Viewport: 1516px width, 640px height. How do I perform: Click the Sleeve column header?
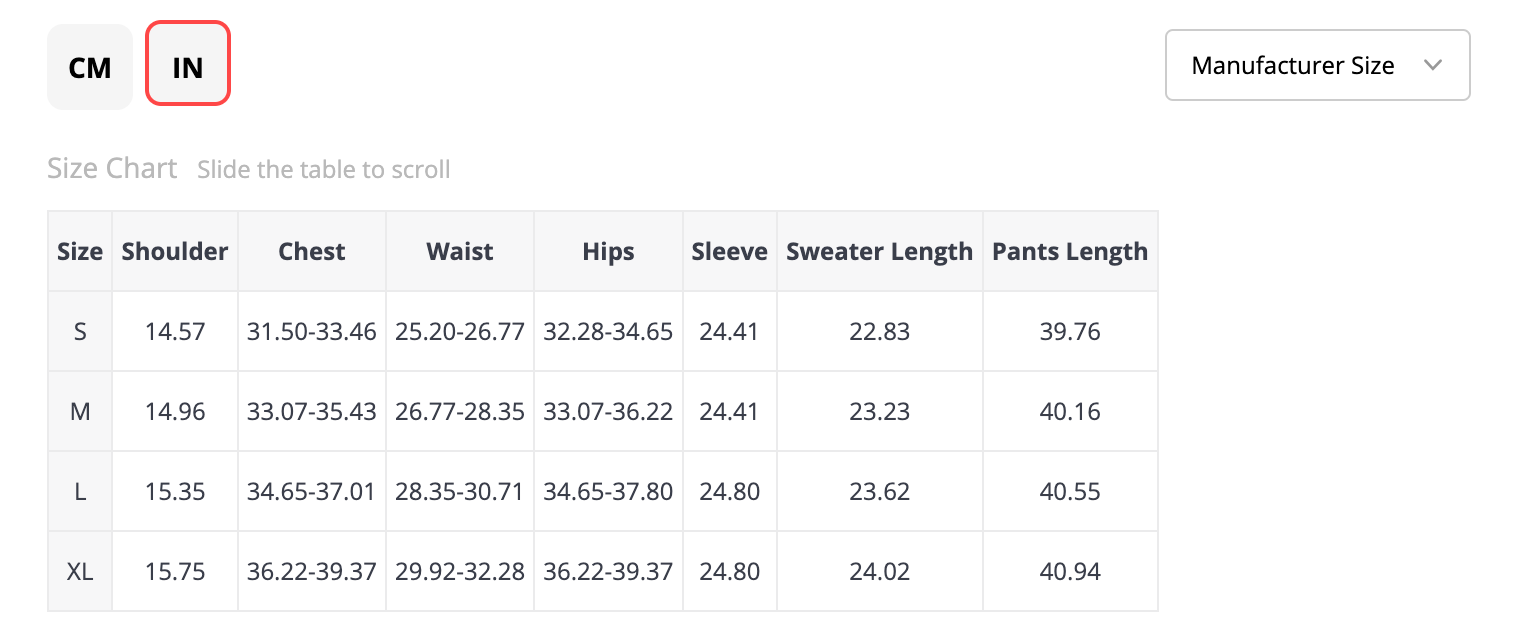point(729,251)
